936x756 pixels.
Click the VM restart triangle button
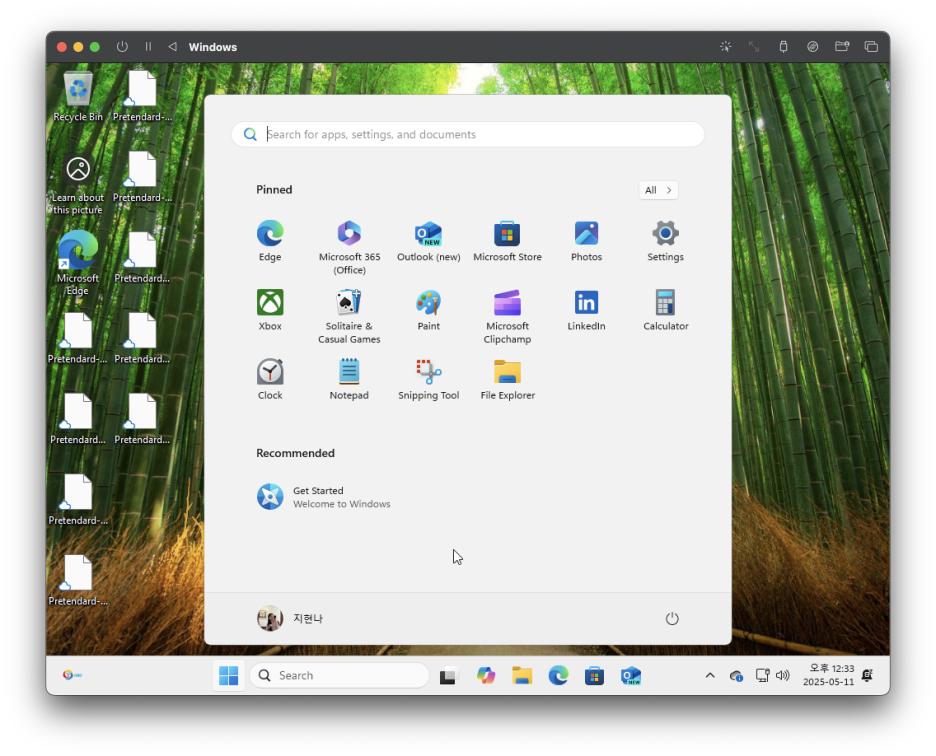pos(173,47)
